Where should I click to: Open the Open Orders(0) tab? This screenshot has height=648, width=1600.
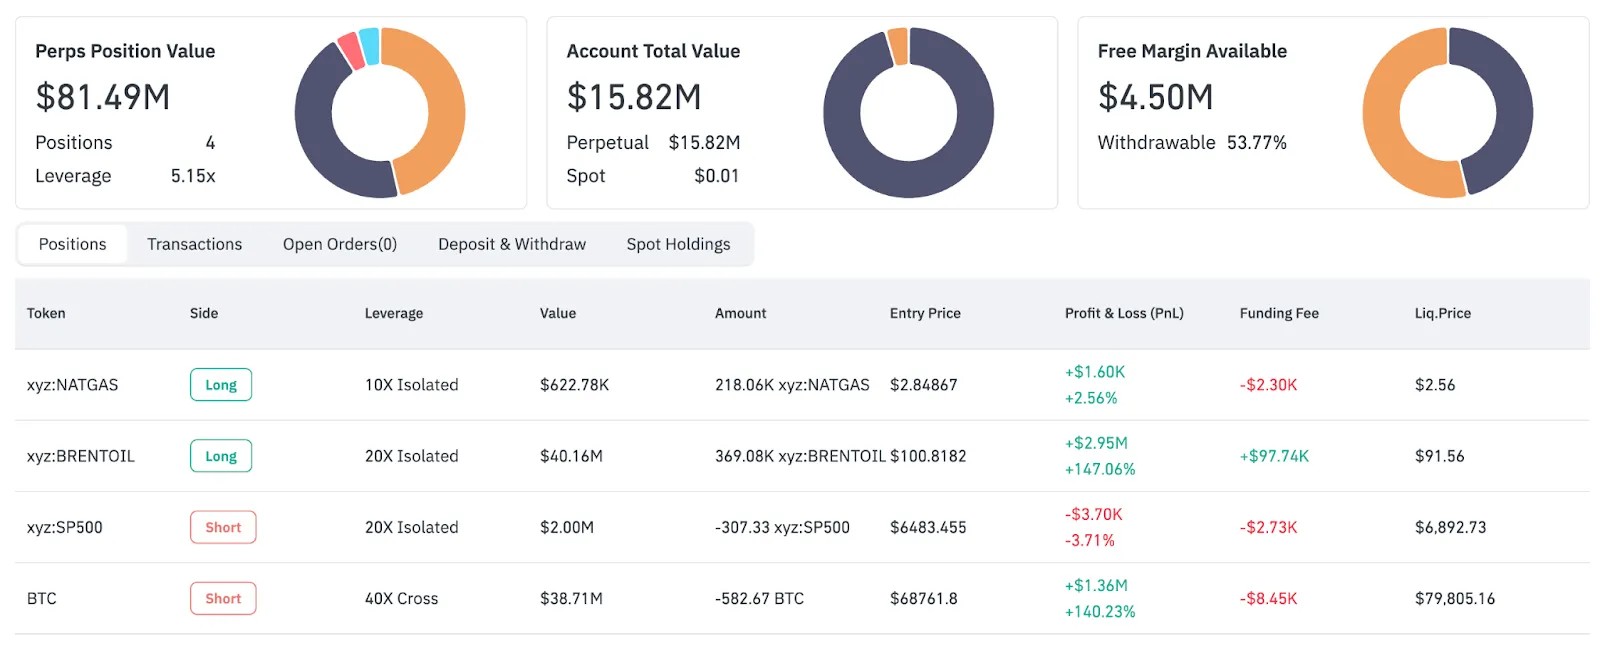339,244
